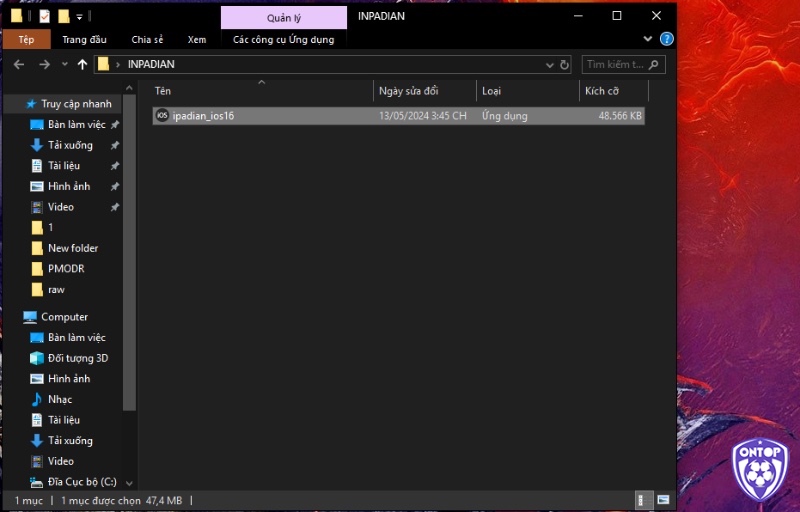Open pinned Tài liệu under quick access

64,166
